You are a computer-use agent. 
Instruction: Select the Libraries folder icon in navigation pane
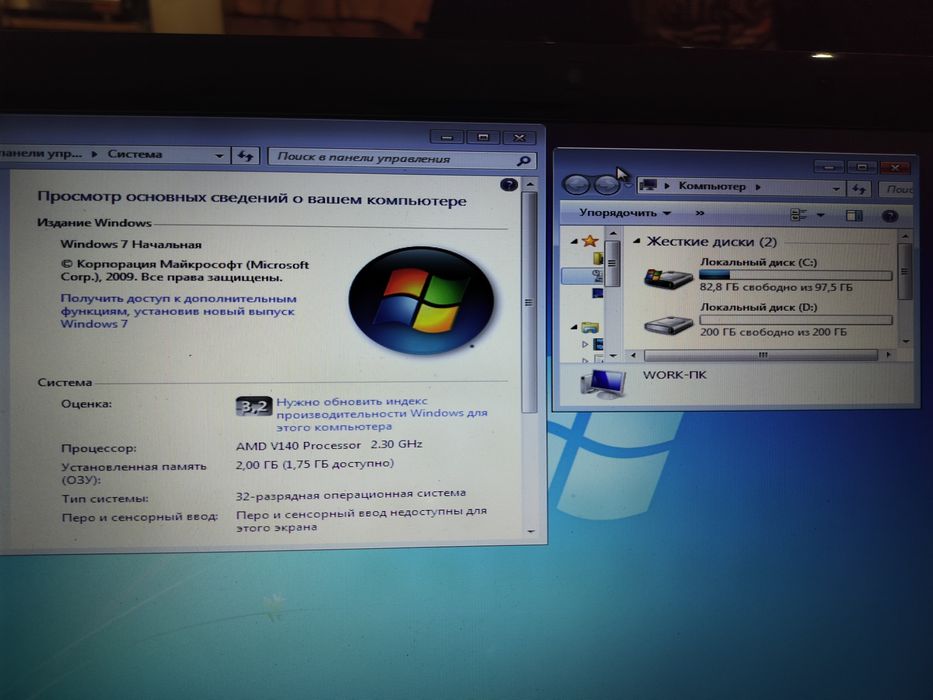590,327
